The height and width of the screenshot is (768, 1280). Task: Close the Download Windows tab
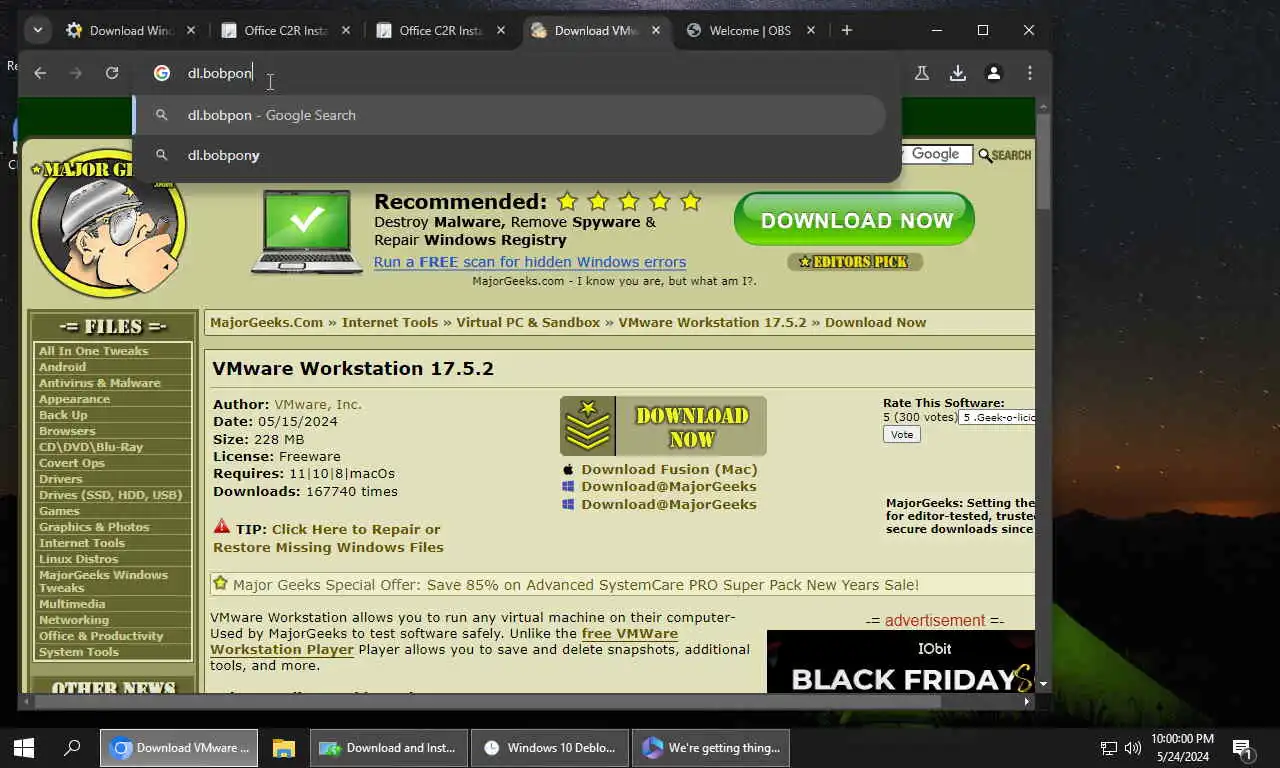click(191, 30)
